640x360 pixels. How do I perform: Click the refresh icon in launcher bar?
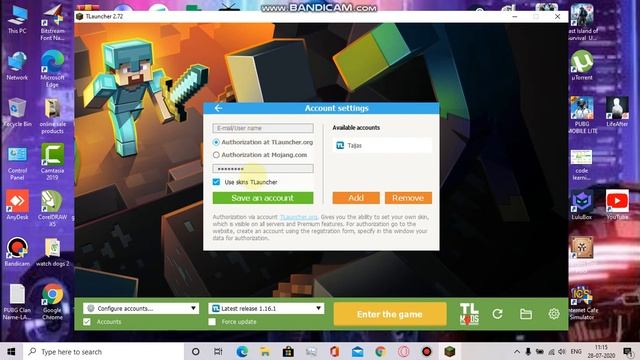tap(497, 314)
